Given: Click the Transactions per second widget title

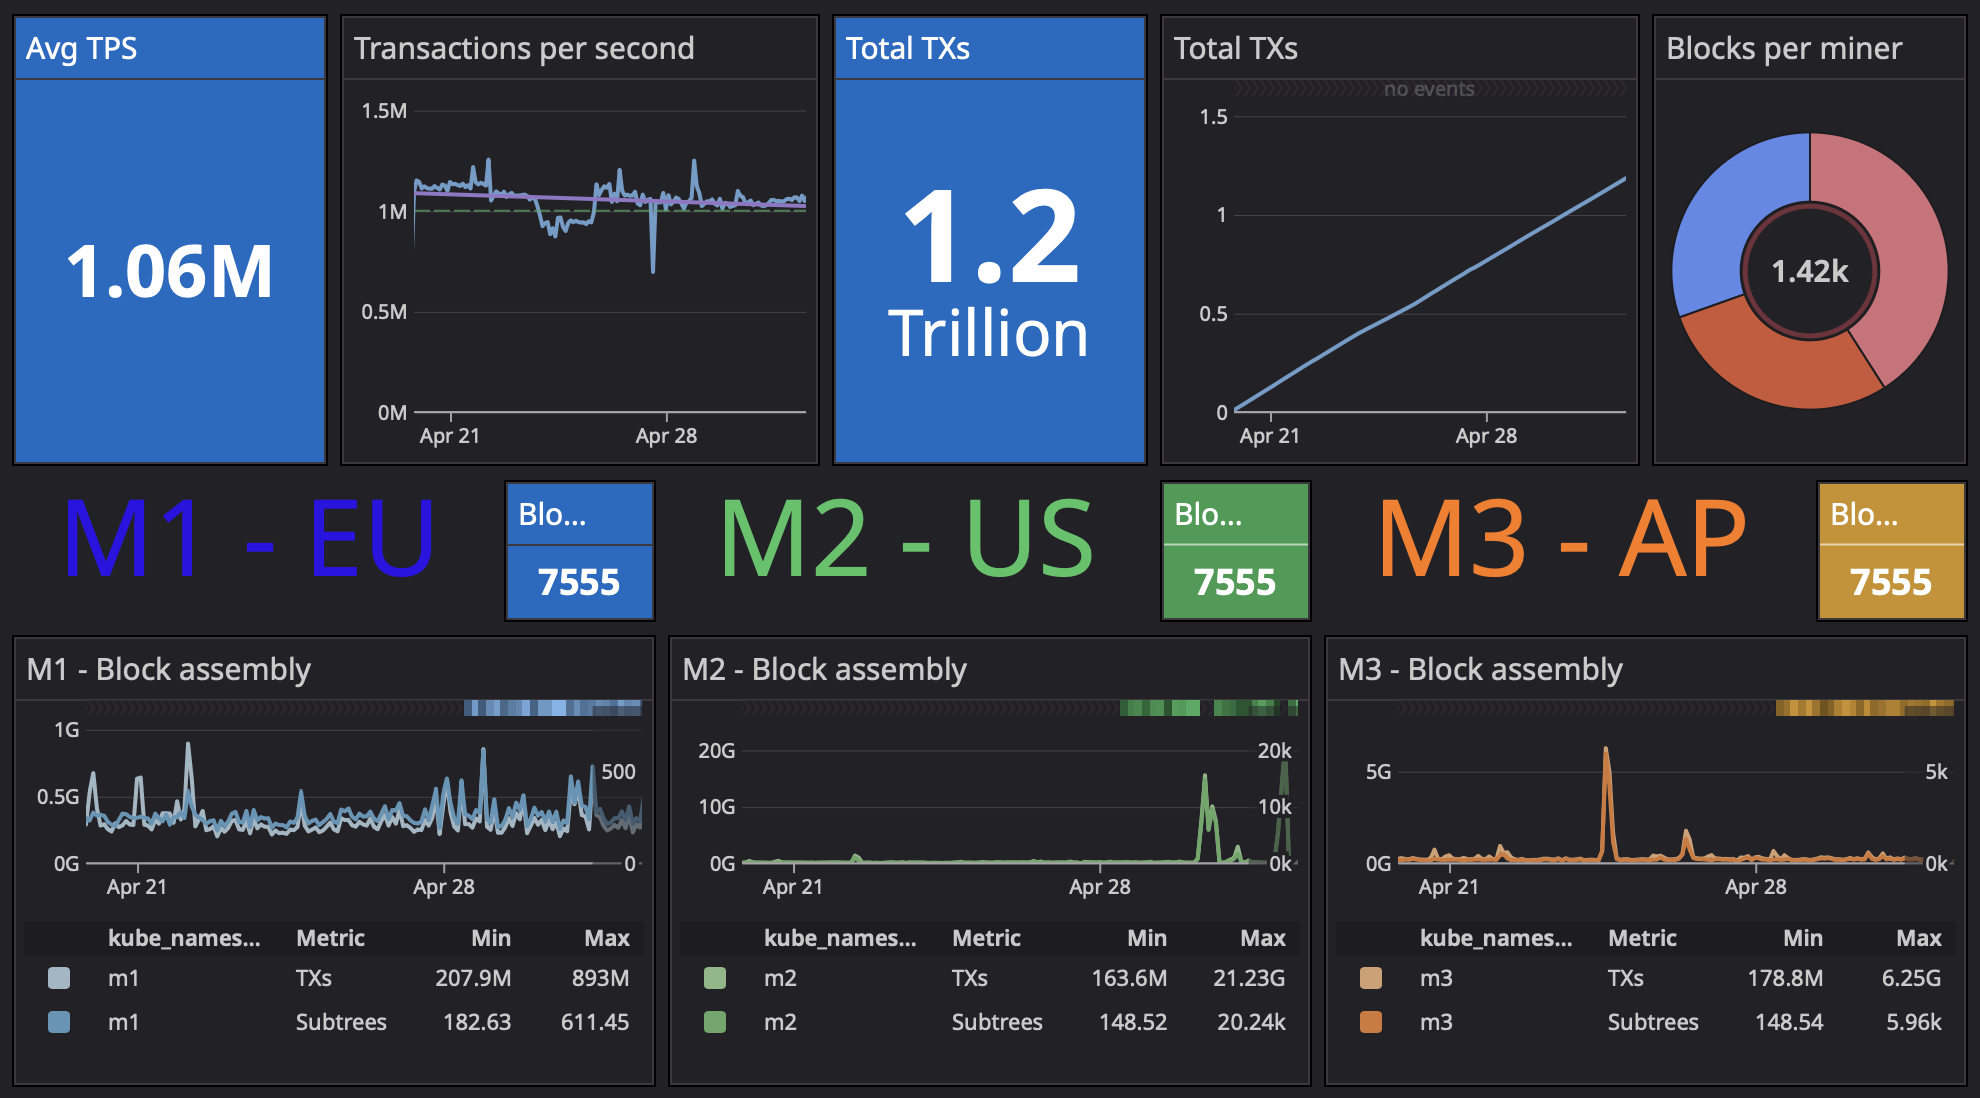Looking at the screenshot, I should (524, 48).
